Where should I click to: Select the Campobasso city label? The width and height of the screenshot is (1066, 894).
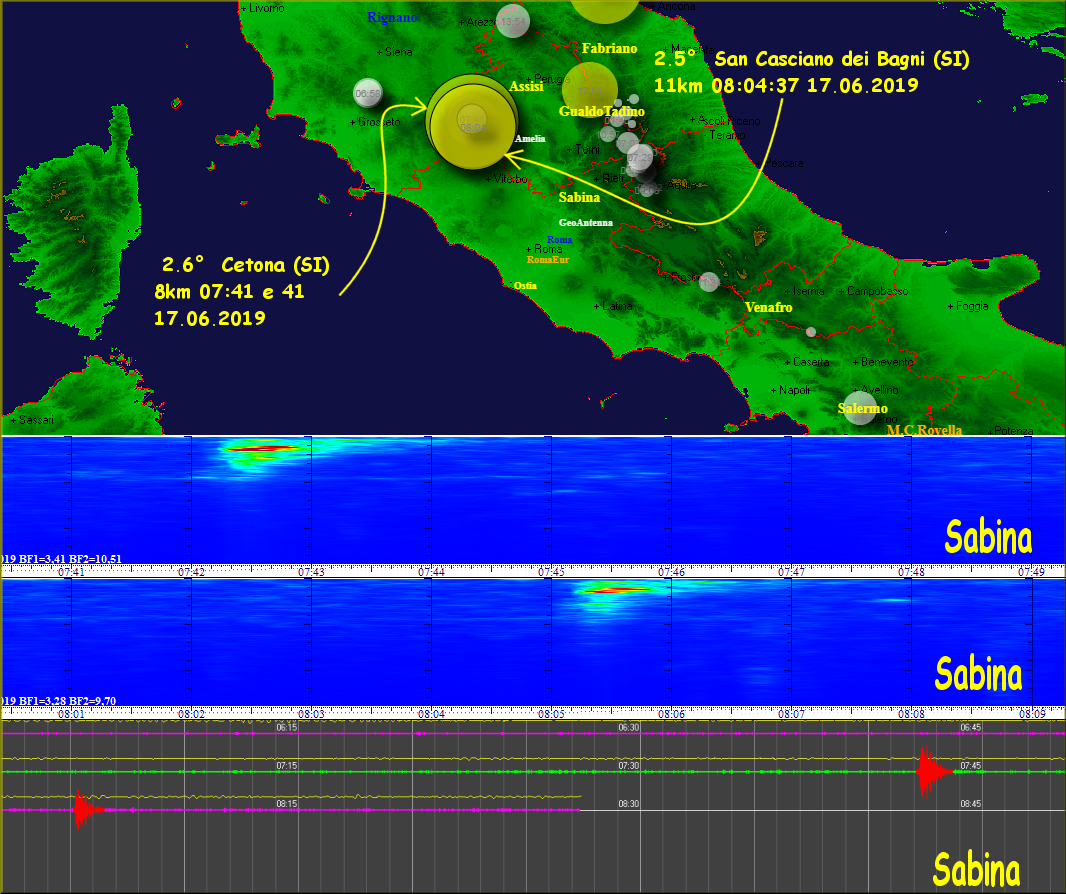coord(874,291)
